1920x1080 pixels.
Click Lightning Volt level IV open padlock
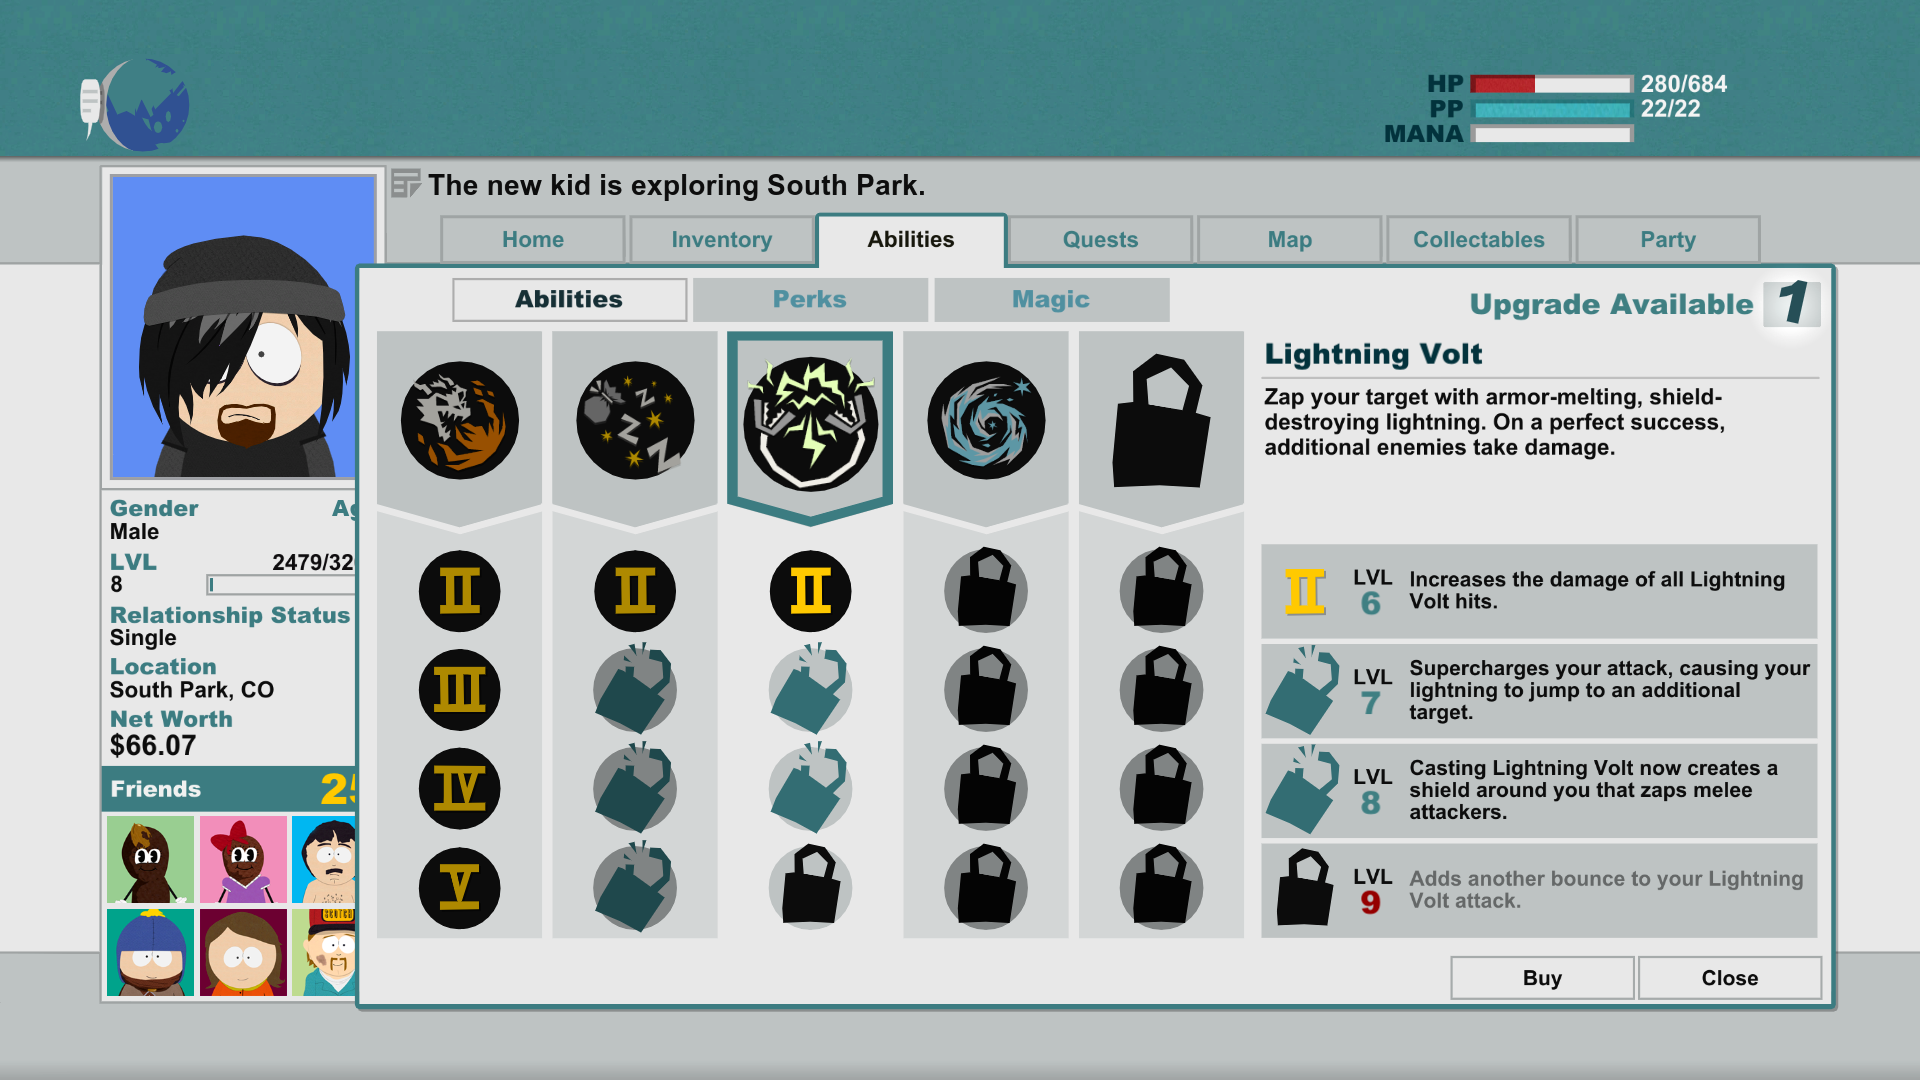(x=810, y=787)
